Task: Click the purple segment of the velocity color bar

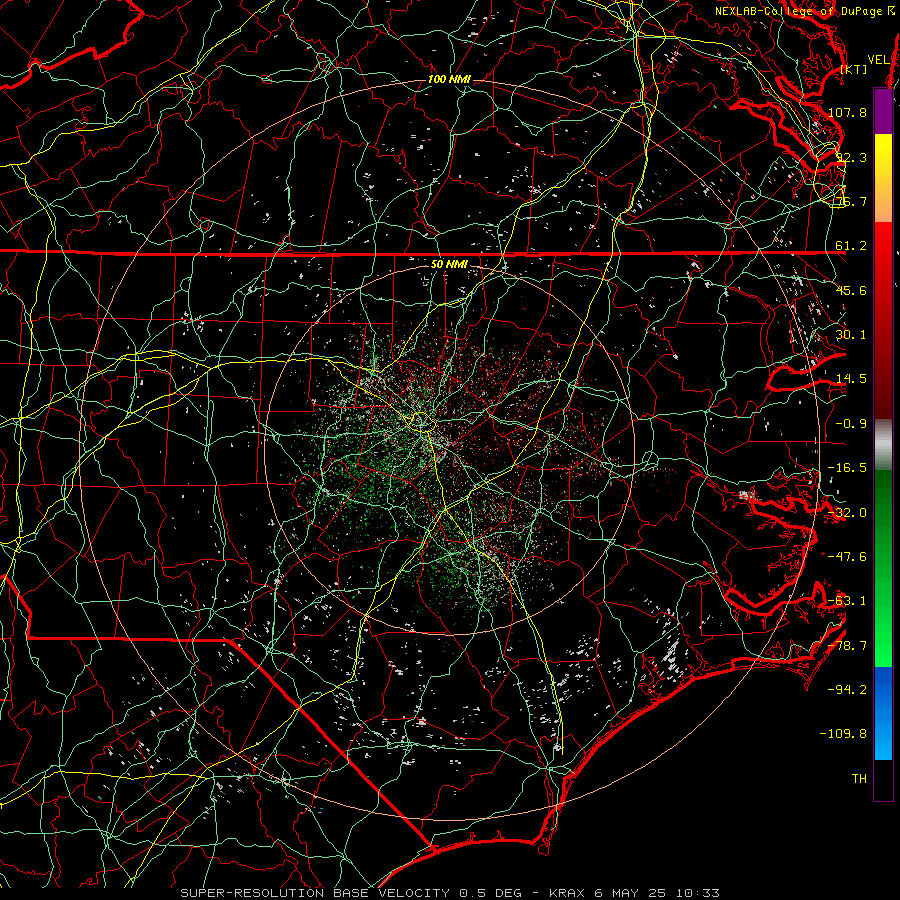Action: (883, 111)
